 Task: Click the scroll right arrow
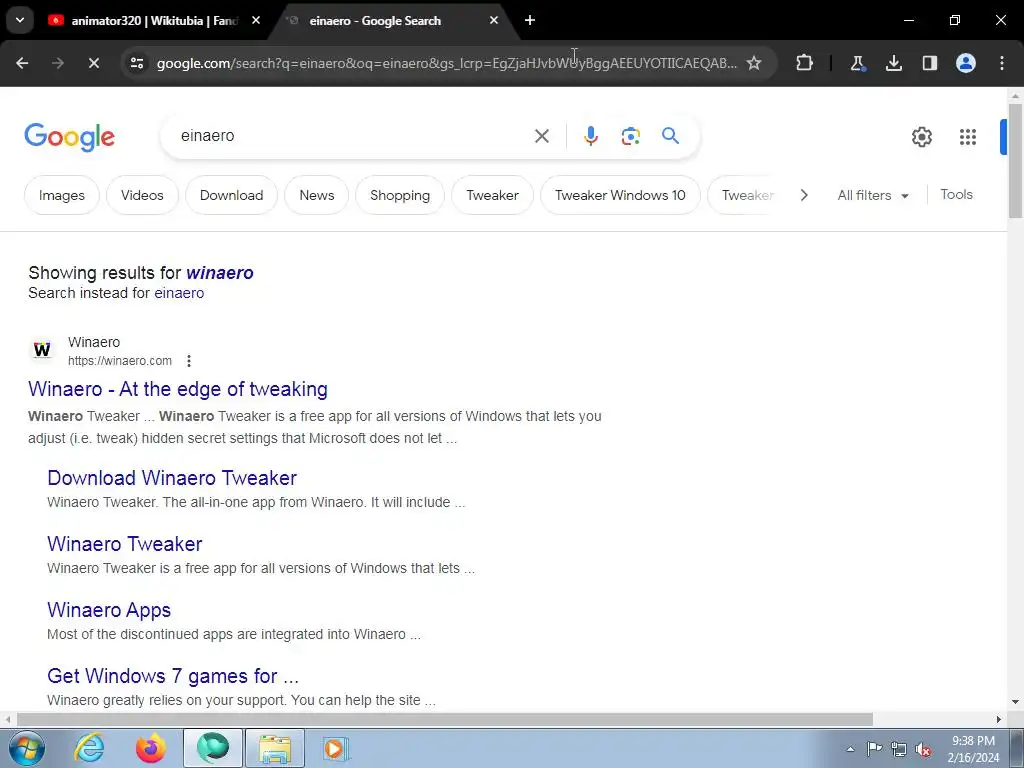(999, 719)
